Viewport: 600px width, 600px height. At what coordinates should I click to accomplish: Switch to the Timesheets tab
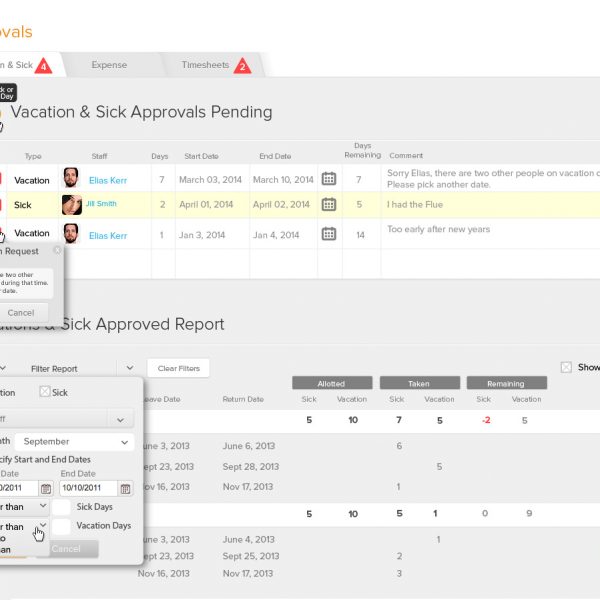click(204, 65)
